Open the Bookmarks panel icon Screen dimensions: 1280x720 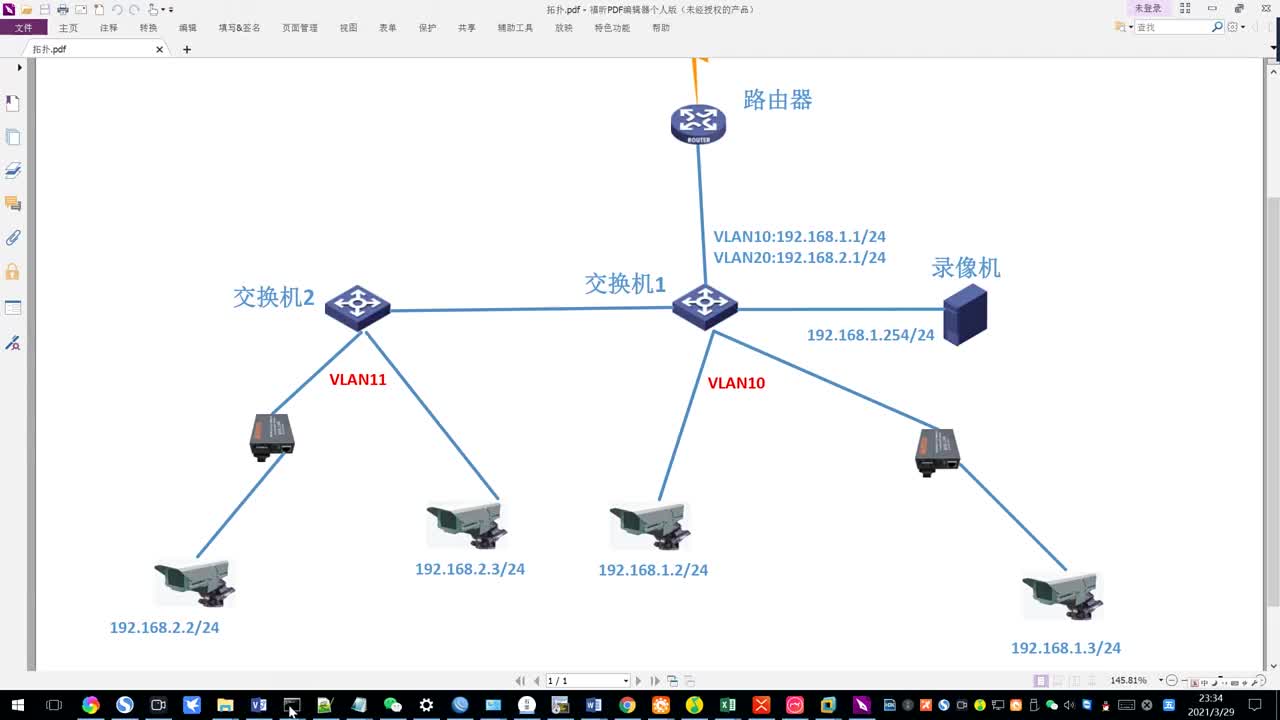click(13, 103)
